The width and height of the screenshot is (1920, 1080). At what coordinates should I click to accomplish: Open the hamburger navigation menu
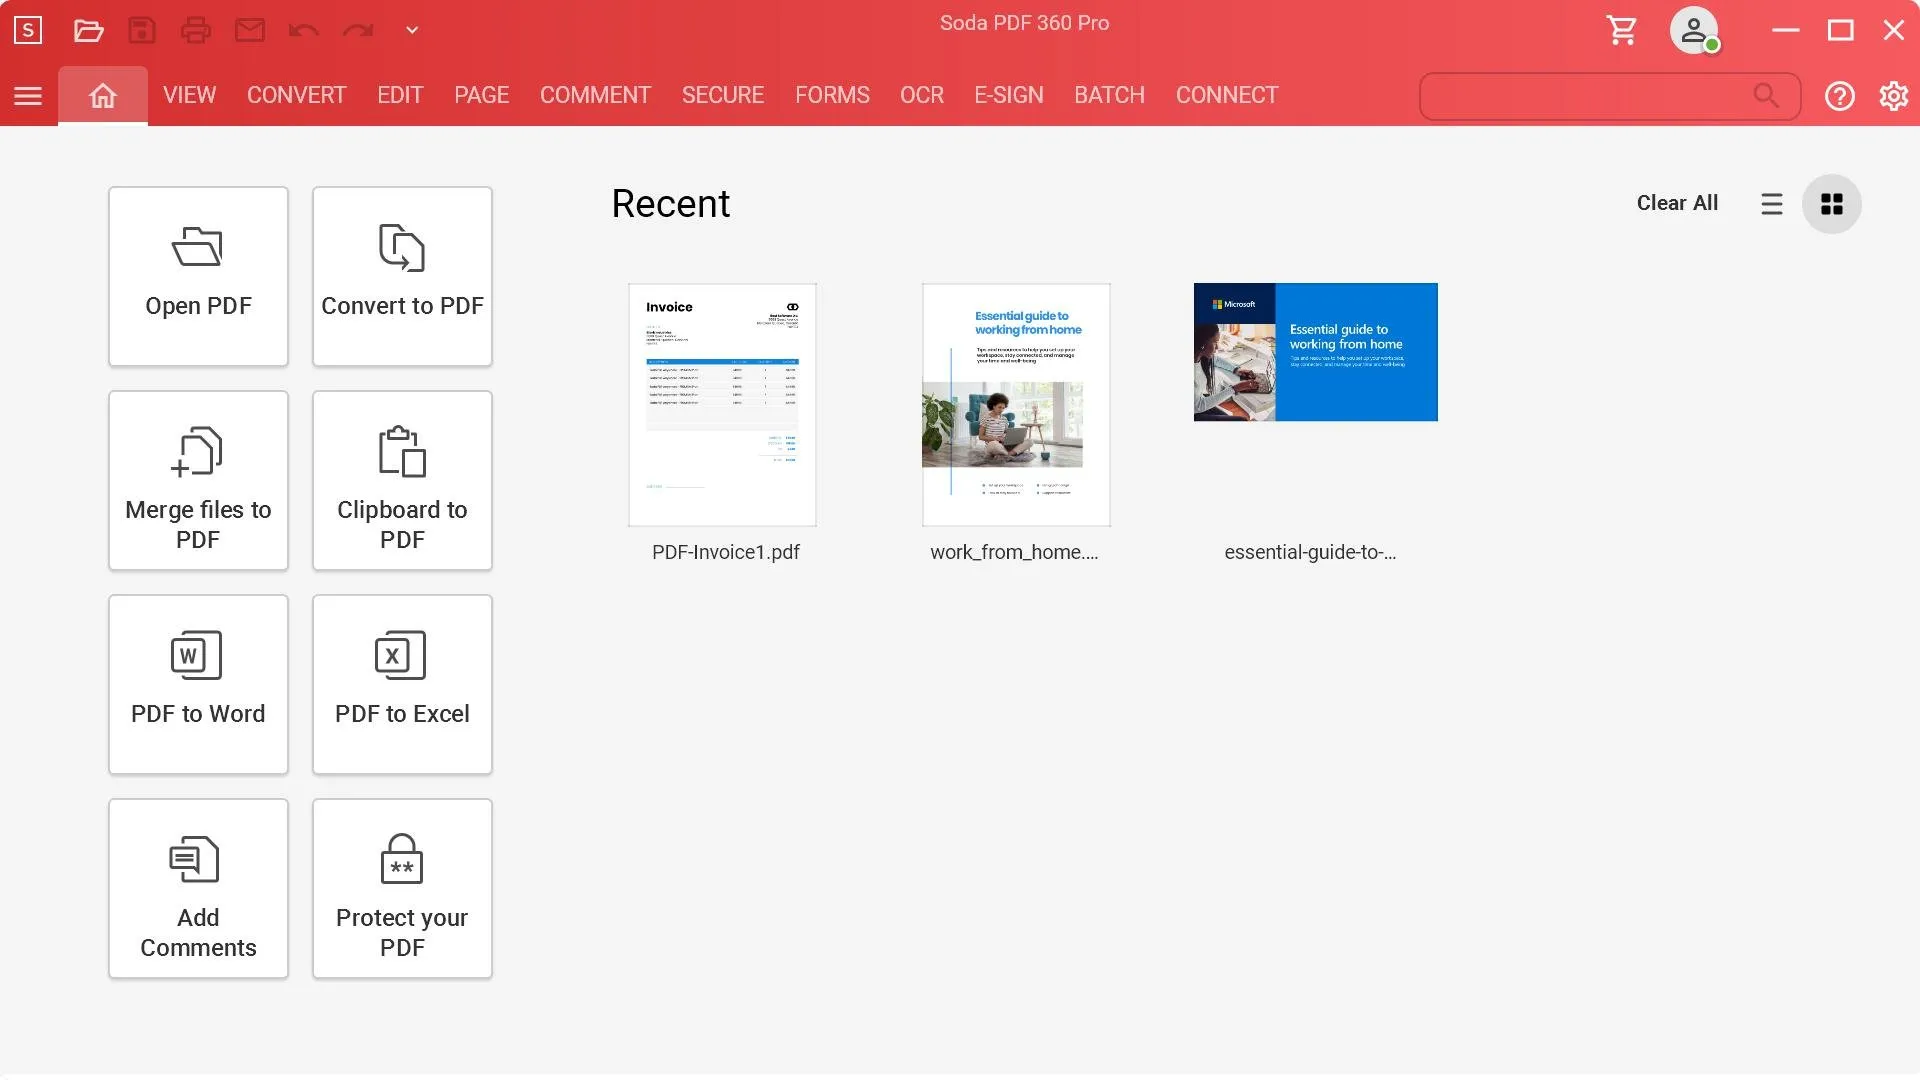coord(28,95)
